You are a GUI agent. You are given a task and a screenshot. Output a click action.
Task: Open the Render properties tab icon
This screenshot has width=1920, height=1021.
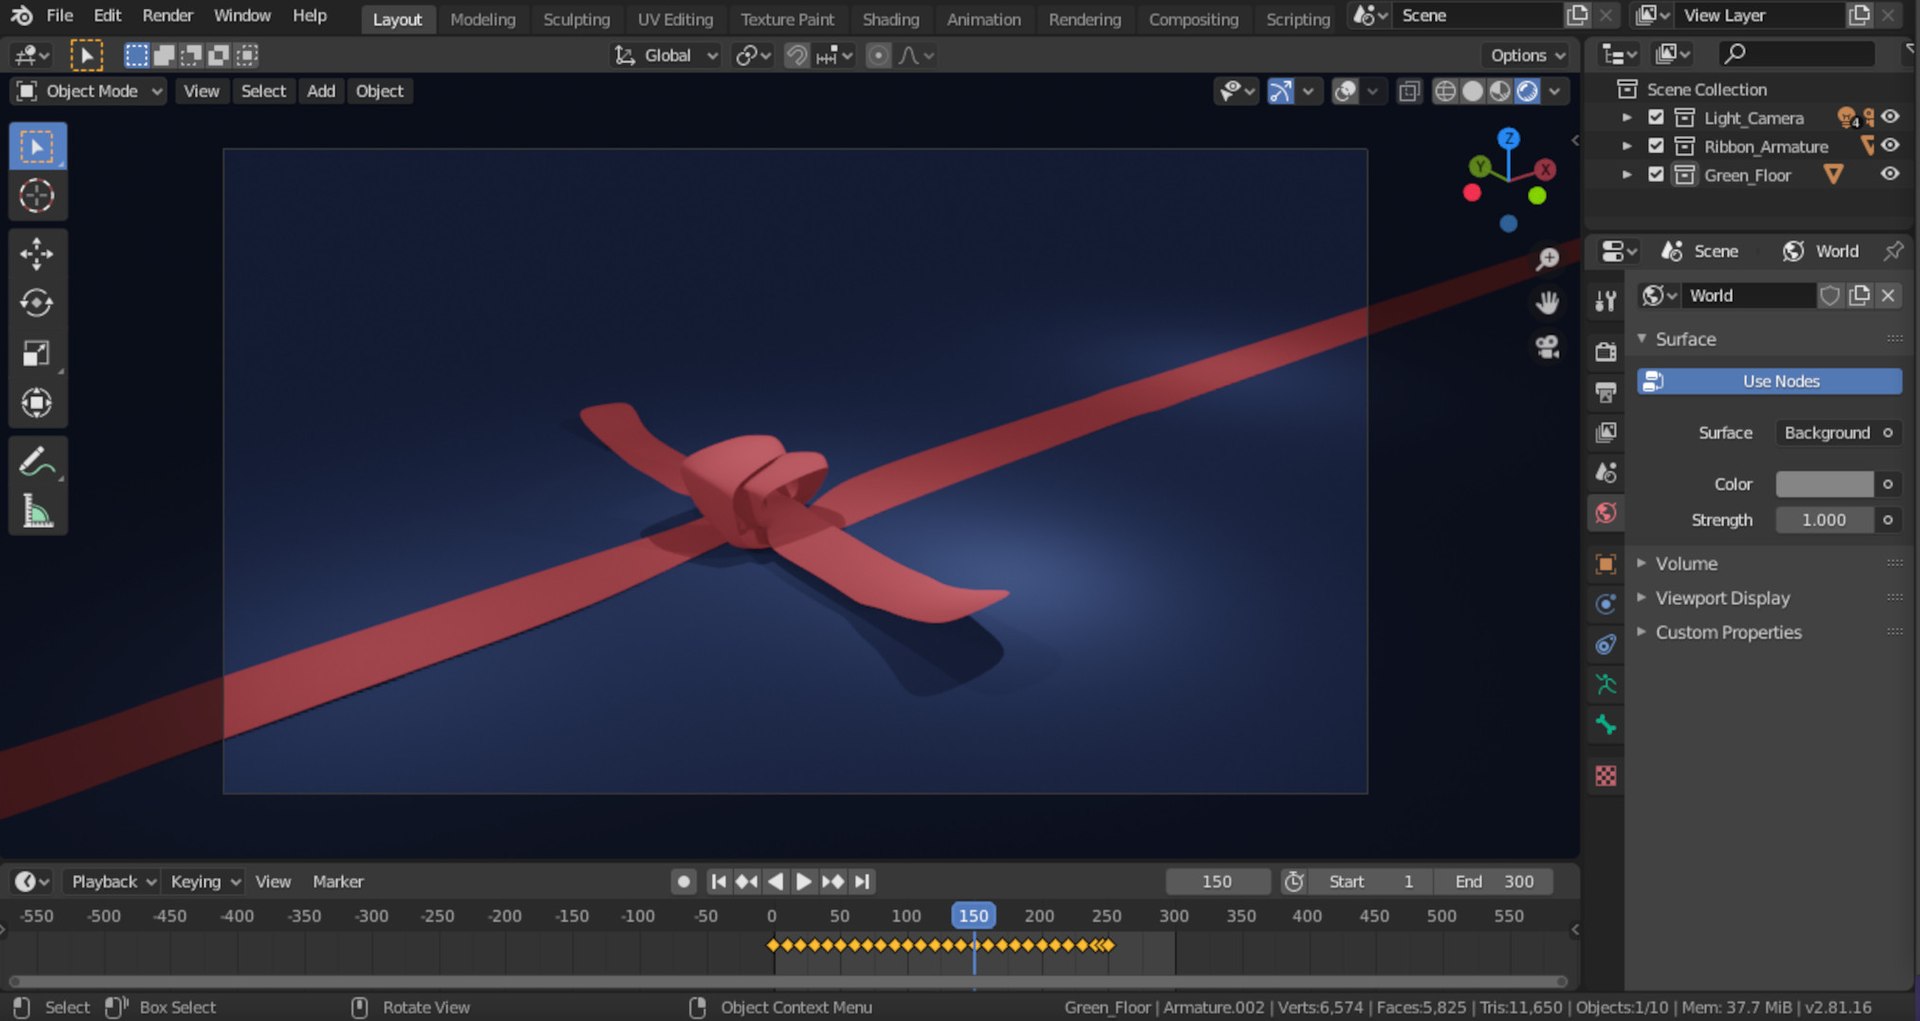point(1606,352)
